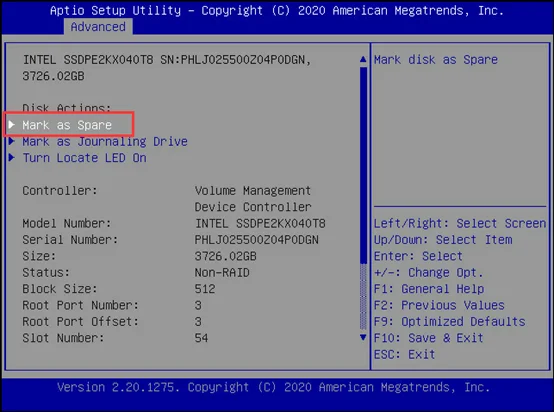Click the dotted scrollbar track area
554x412 pixels.
click(x=363, y=297)
